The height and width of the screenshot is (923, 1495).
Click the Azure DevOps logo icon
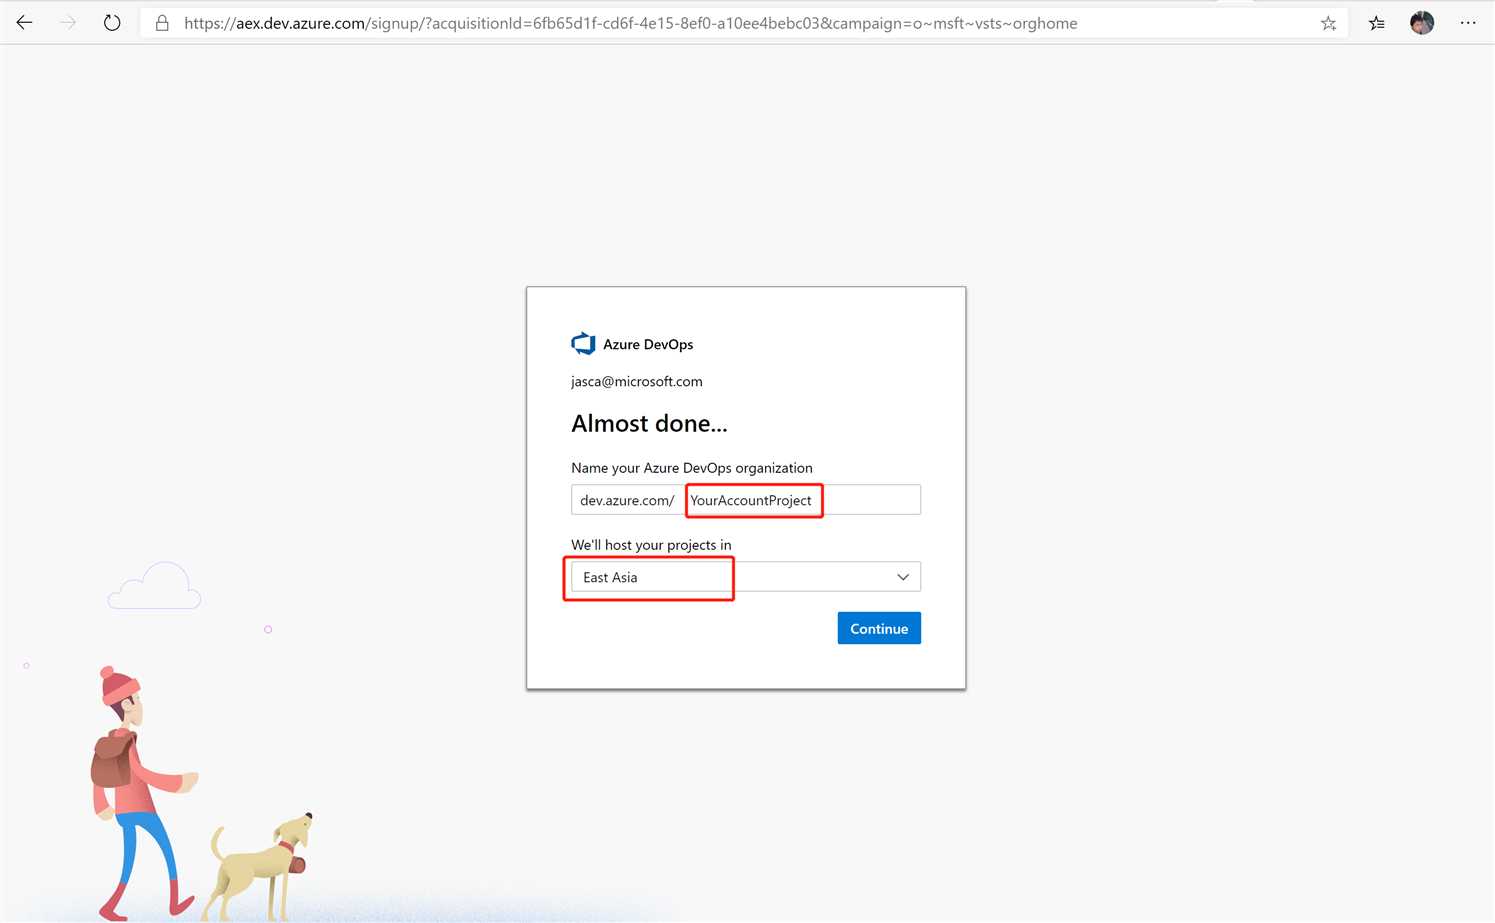point(583,344)
